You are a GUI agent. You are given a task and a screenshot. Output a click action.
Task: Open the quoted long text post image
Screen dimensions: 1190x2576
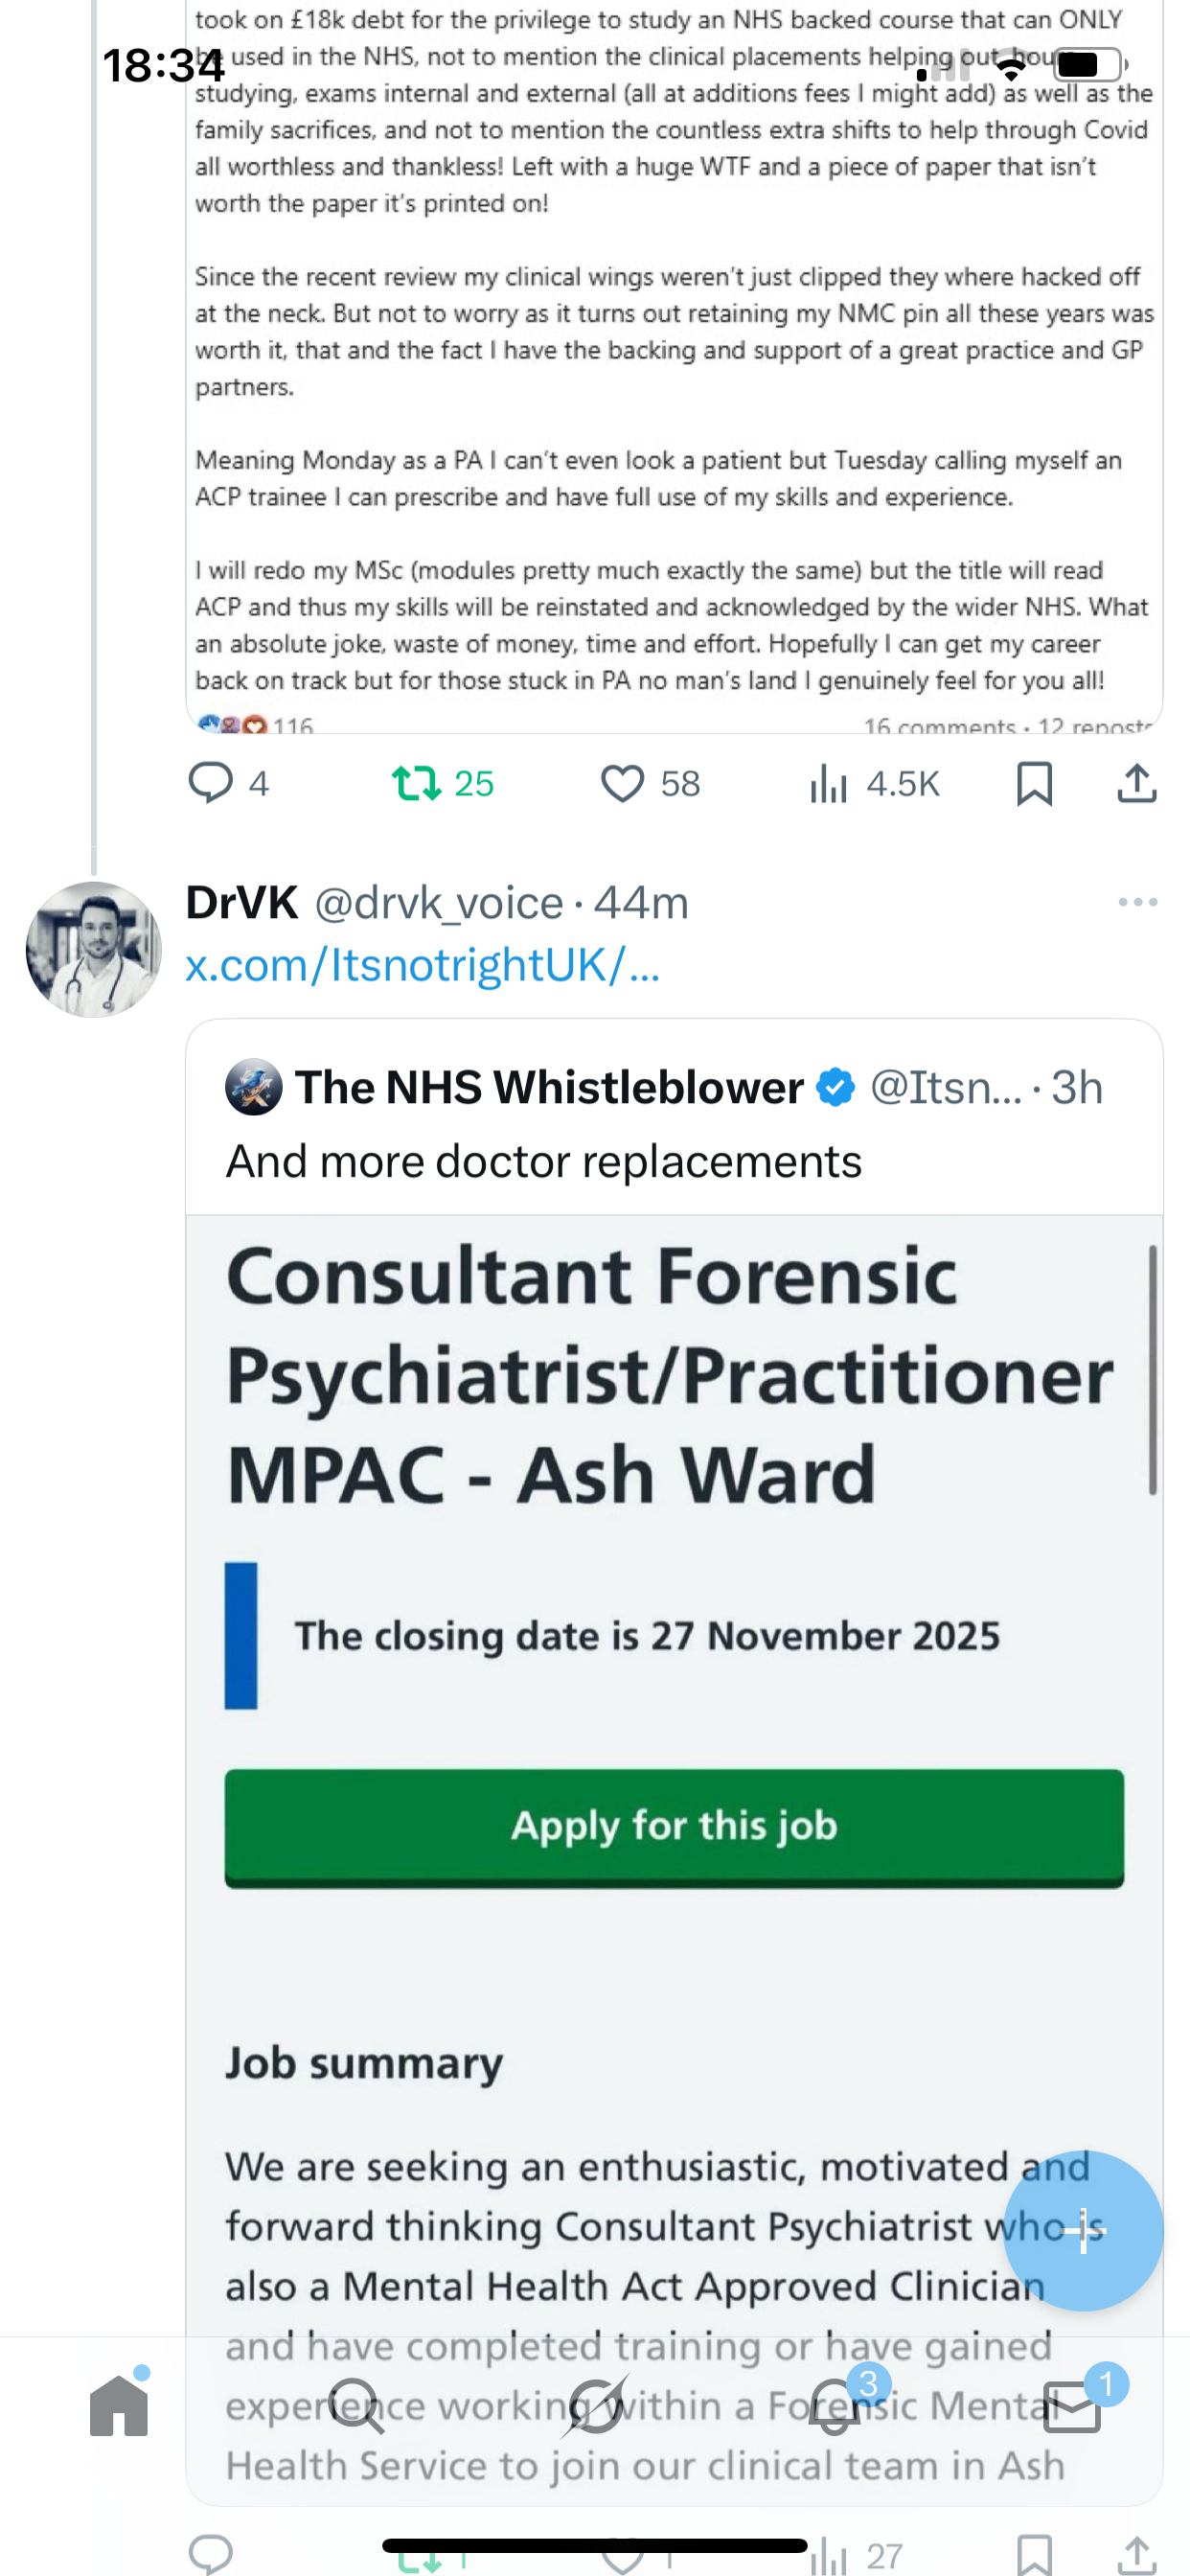click(x=673, y=350)
